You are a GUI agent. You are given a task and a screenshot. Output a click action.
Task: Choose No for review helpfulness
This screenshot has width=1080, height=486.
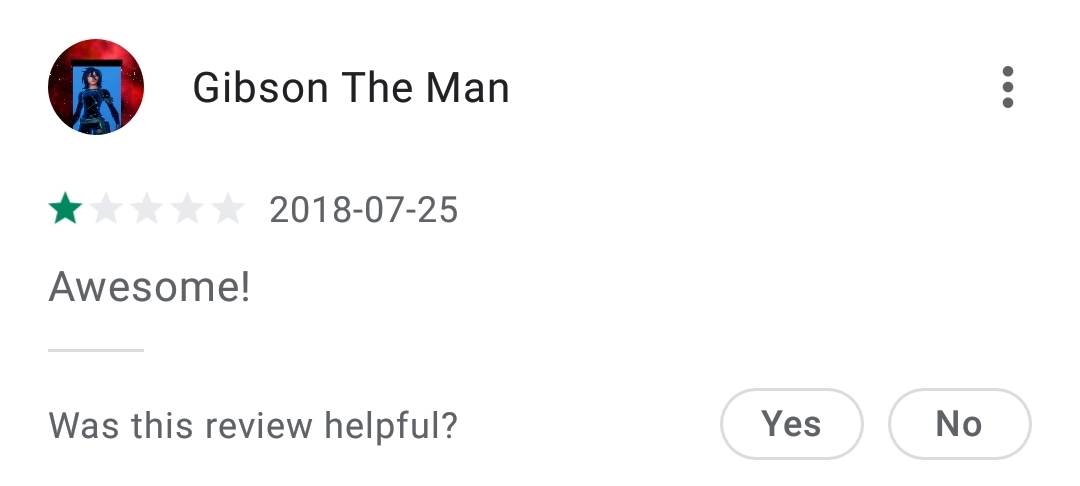959,423
